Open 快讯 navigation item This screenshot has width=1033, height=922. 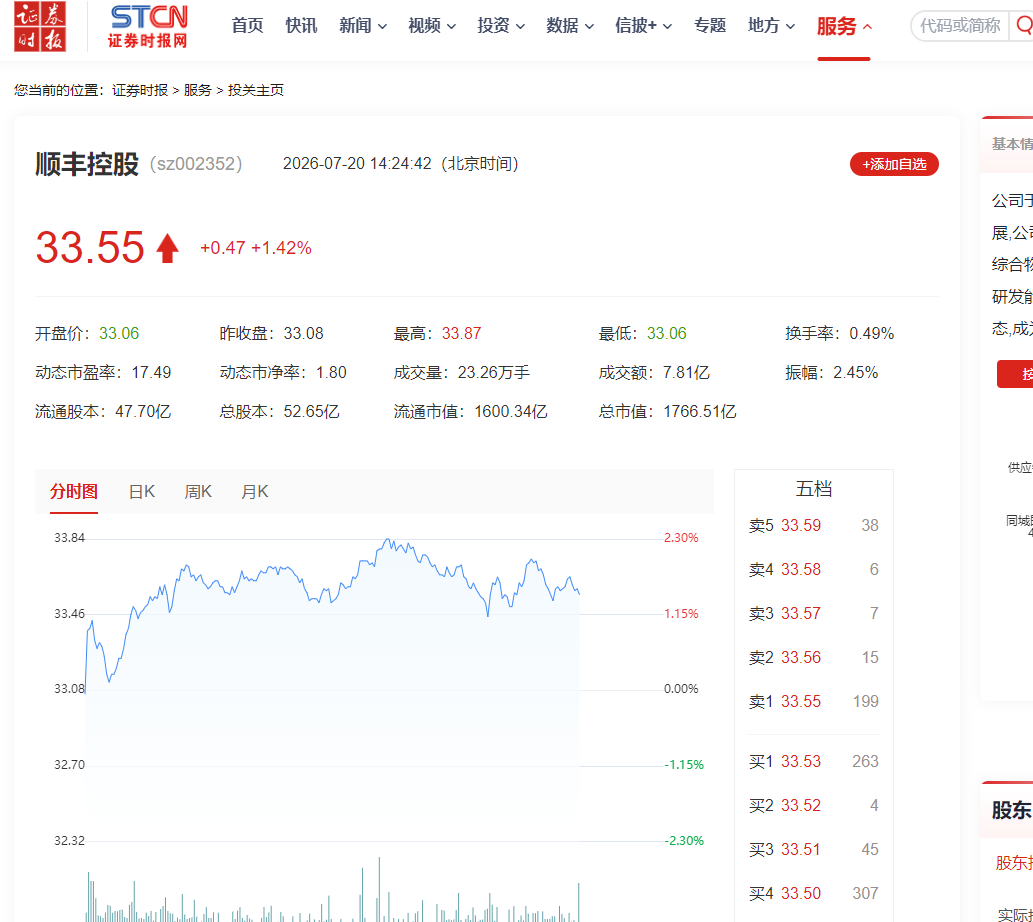[x=301, y=26]
